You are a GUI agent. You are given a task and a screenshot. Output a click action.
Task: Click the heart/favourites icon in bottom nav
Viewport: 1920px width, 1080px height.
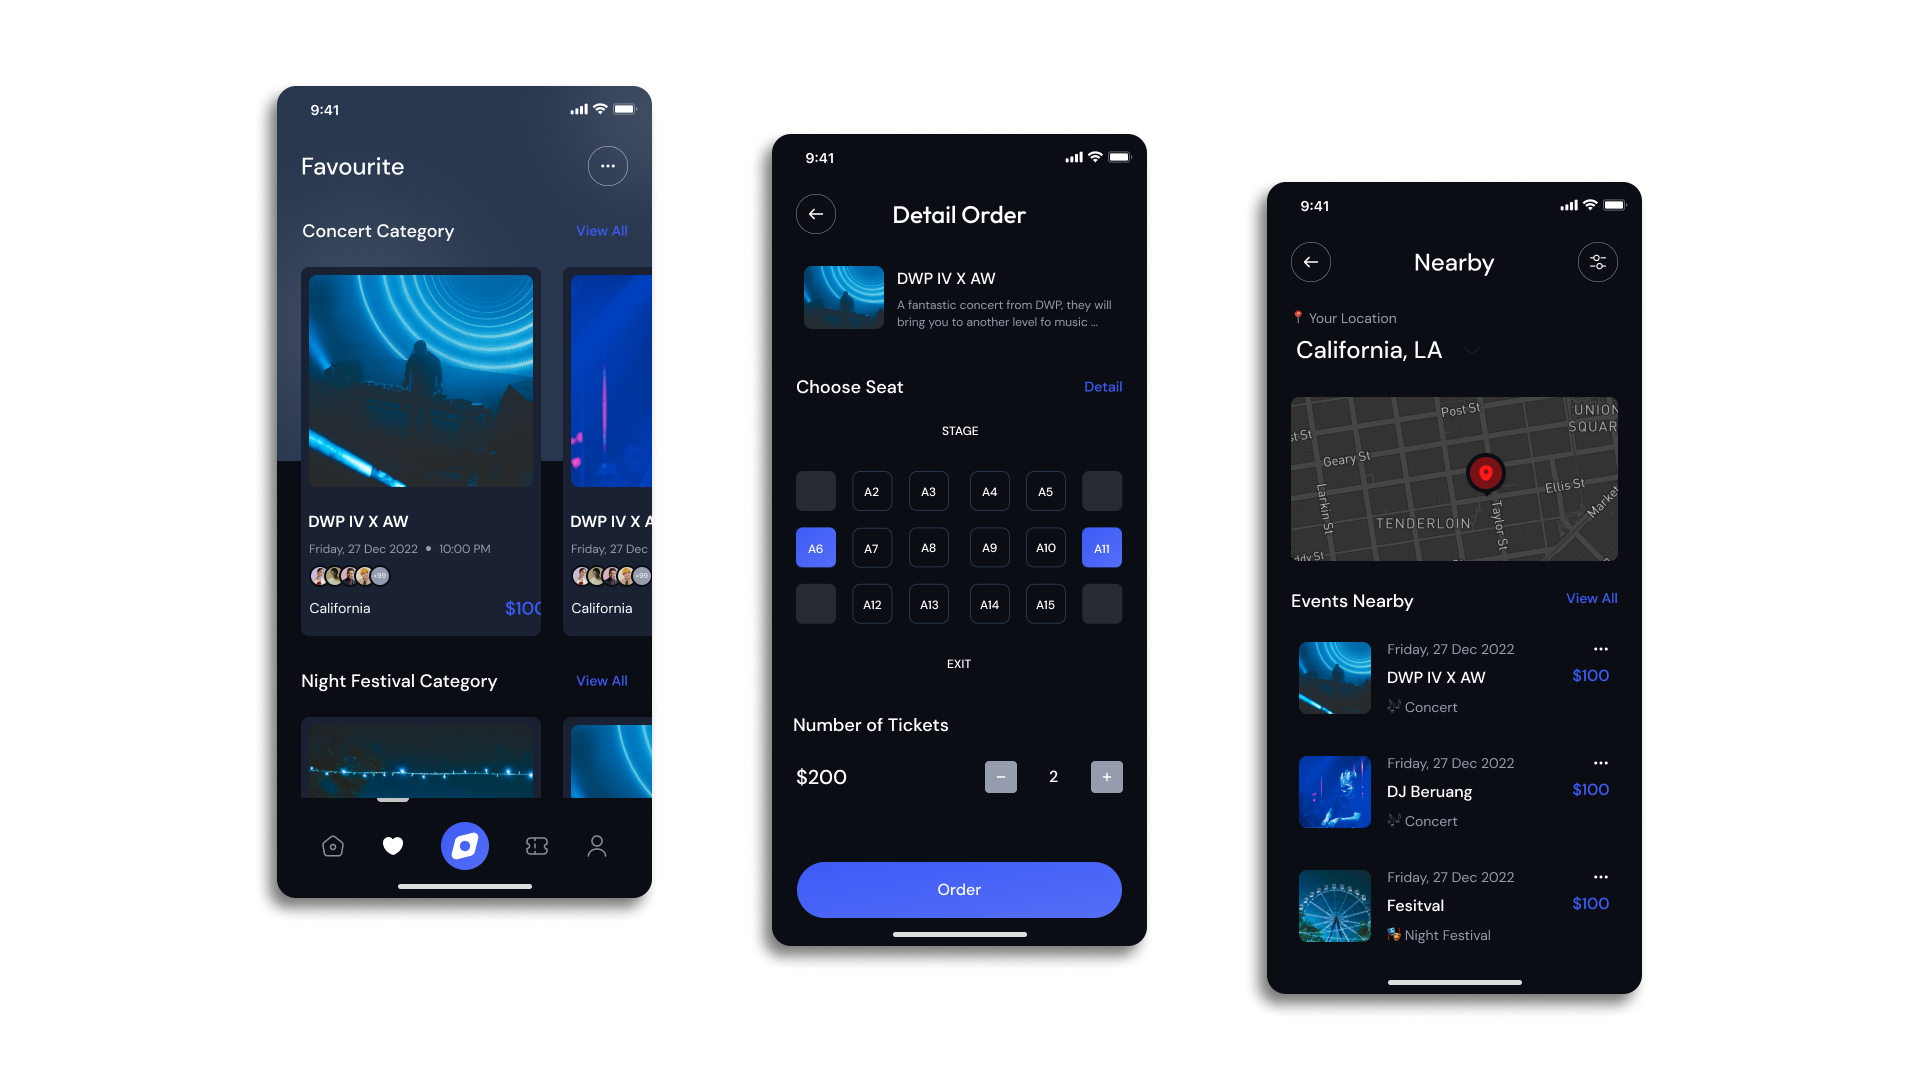392,845
